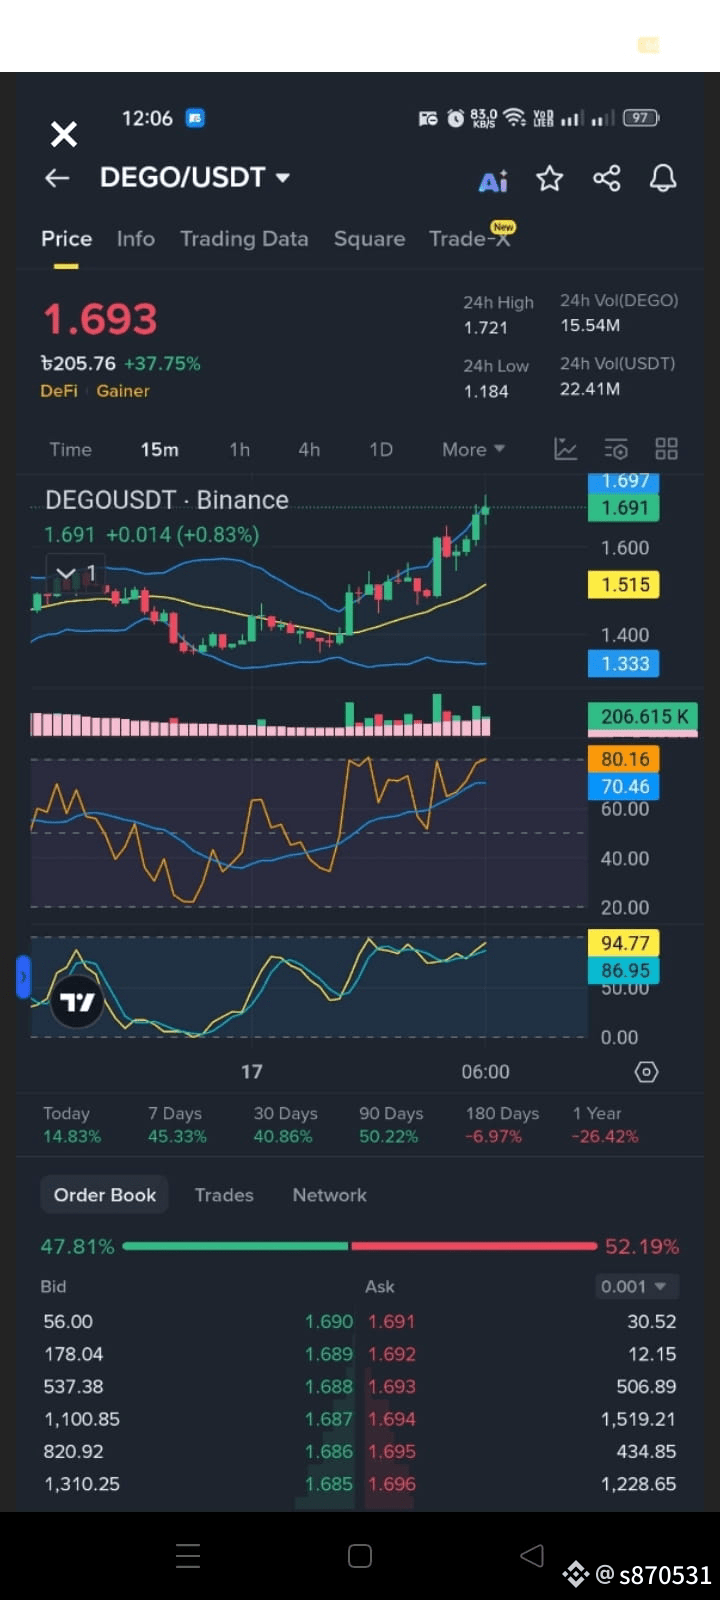Open the chart drawing tools icon
Viewport: 720px width, 1600px height.
tap(566, 449)
